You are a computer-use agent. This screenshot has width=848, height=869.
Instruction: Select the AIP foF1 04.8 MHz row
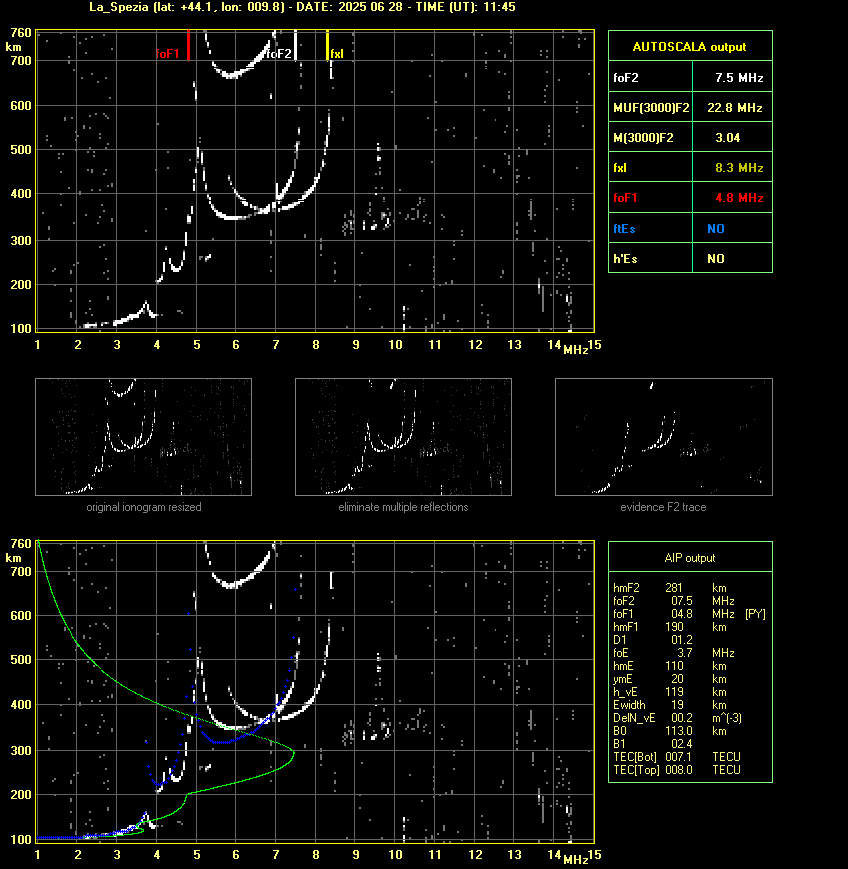pyautogui.click(x=689, y=614)
